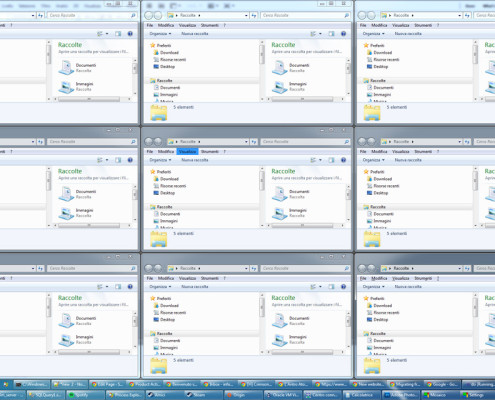Click Preferiti star in center window
The height and width of the screenshot is (400, 495).
pos(153,172)
